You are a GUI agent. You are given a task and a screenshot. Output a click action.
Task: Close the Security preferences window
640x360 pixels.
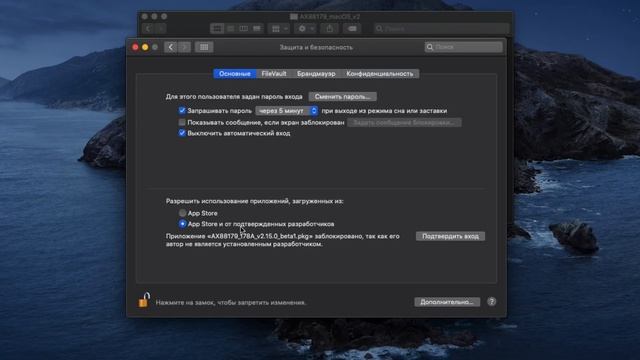(135, 47)
